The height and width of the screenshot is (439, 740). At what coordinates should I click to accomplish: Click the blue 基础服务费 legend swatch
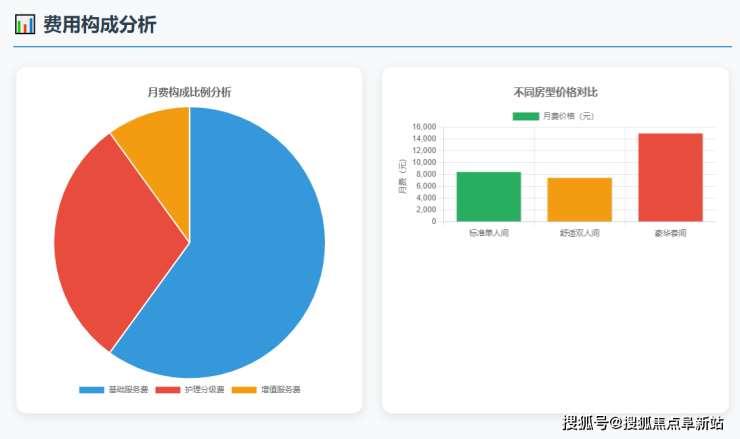91,389
